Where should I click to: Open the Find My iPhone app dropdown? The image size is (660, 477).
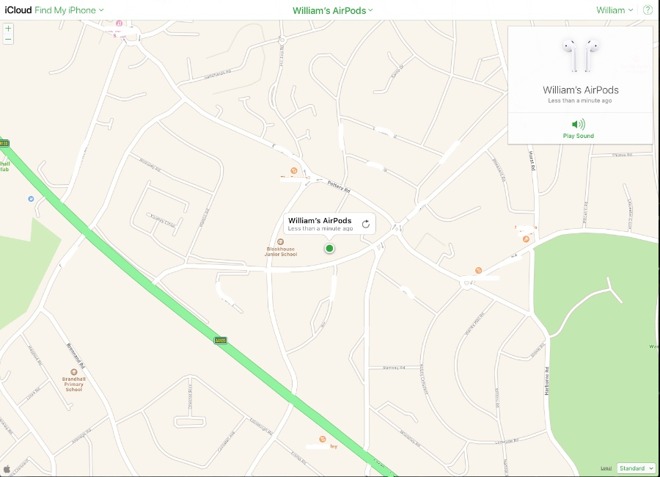pos(69,10)
